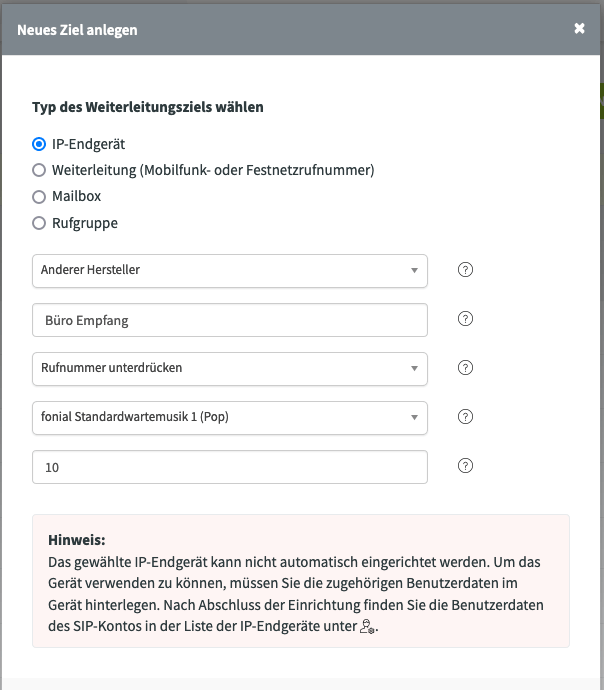Select the Mailbox radio option
Image resolution: width=604 pixels, height=690 pixels.
pyautogui.click(x=39, y=197)
